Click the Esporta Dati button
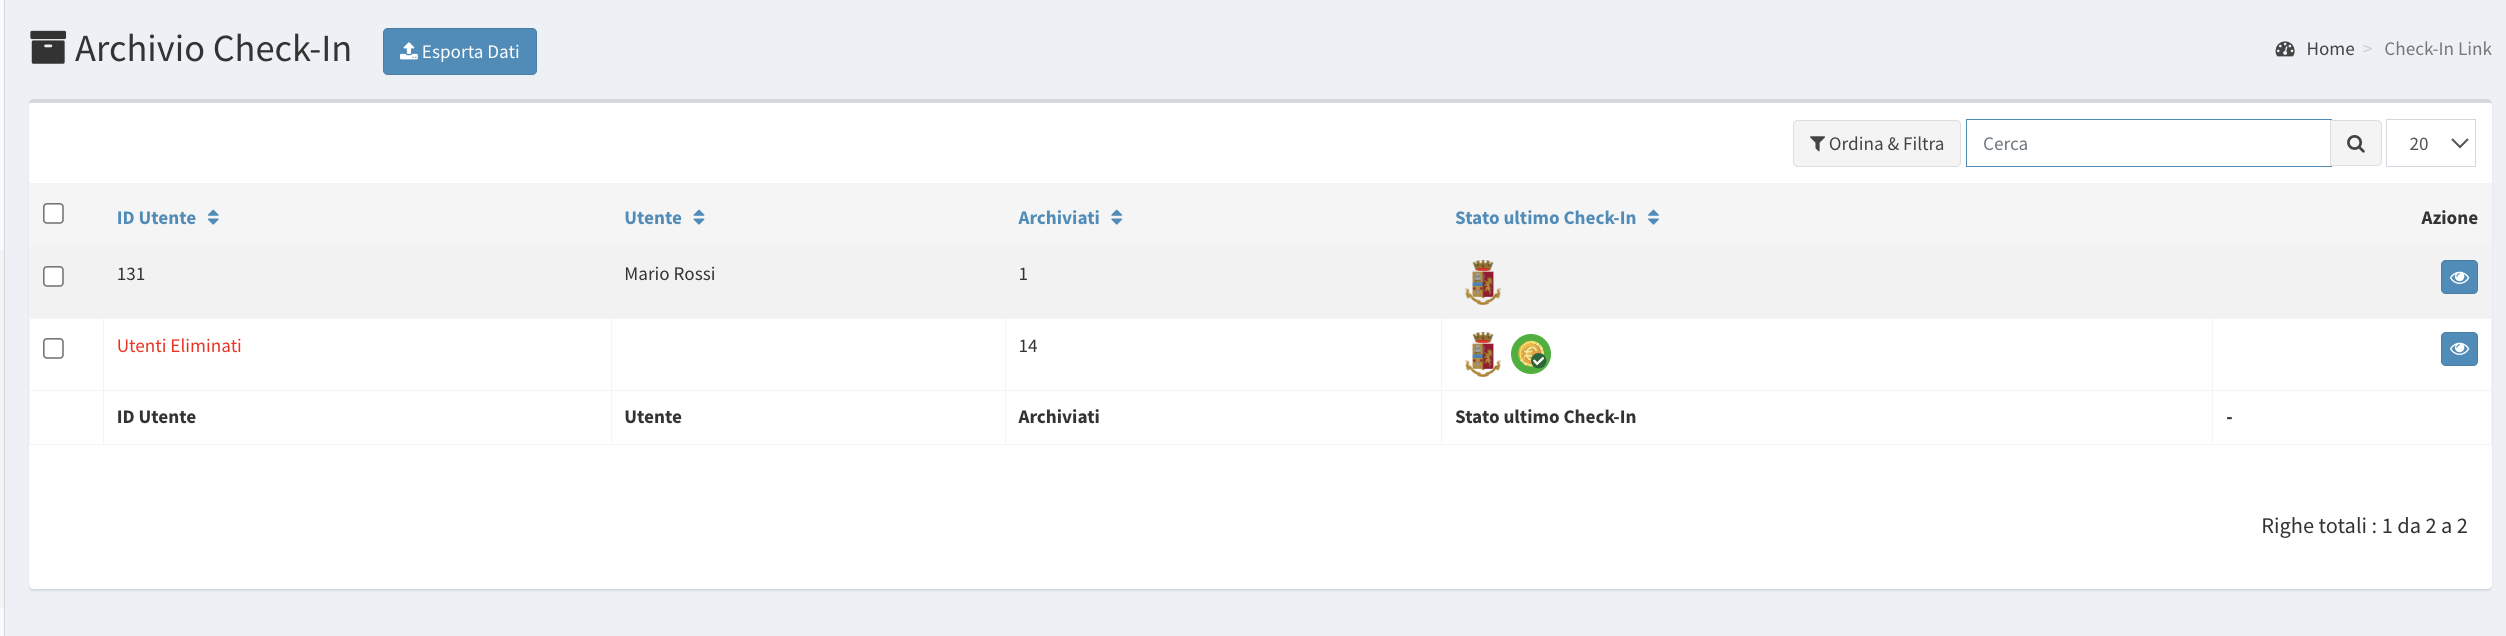Screen dimensions: 2506x636 coord(460,51)
